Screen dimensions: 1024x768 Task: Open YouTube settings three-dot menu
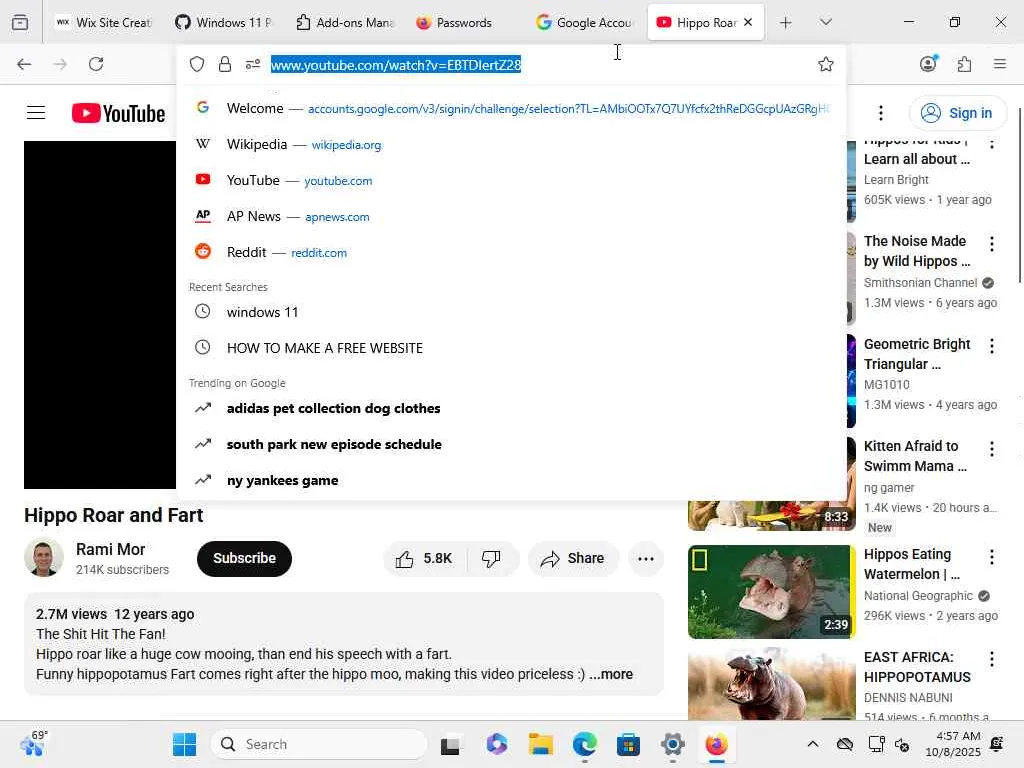click(x=880, y=113)
